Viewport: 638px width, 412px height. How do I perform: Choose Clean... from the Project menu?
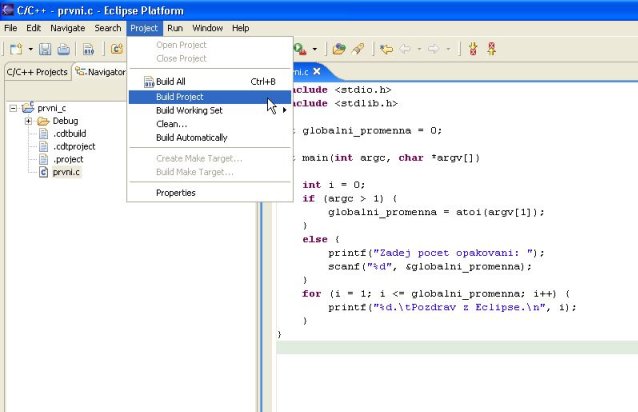[x=210, y=124]
